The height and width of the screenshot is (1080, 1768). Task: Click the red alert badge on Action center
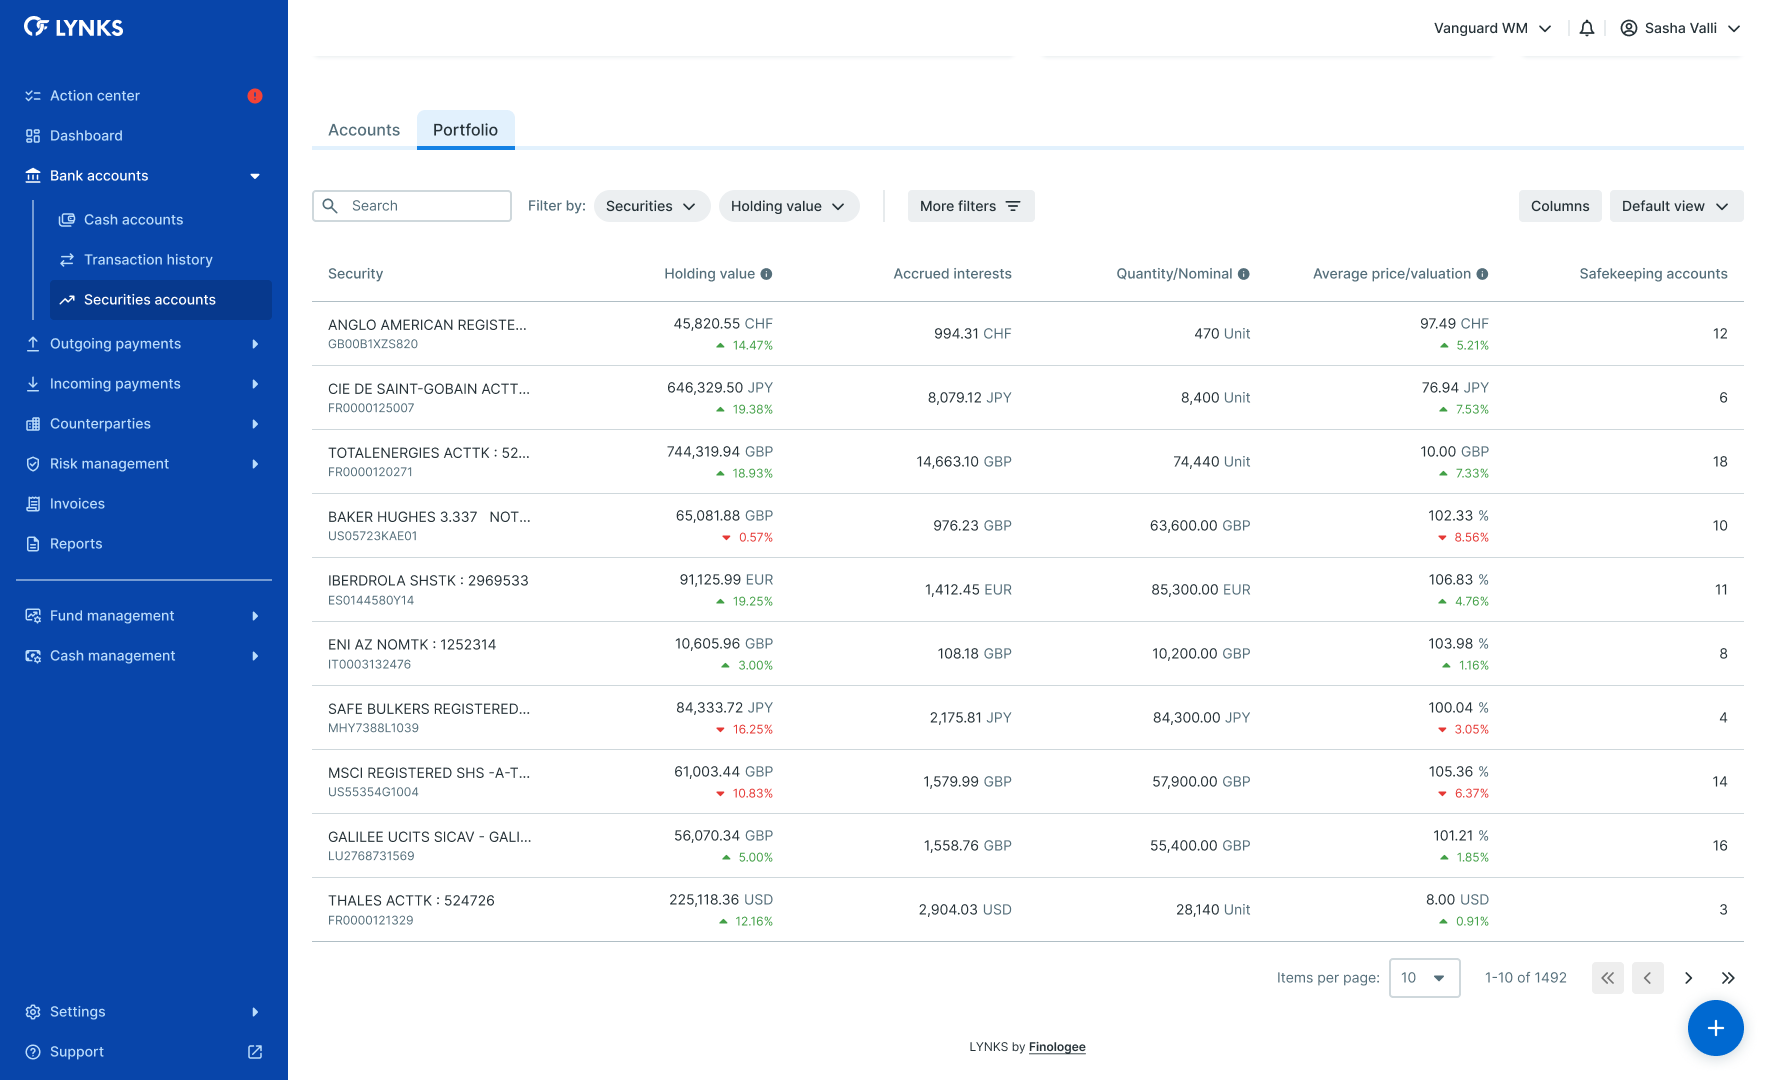(255, 96)
